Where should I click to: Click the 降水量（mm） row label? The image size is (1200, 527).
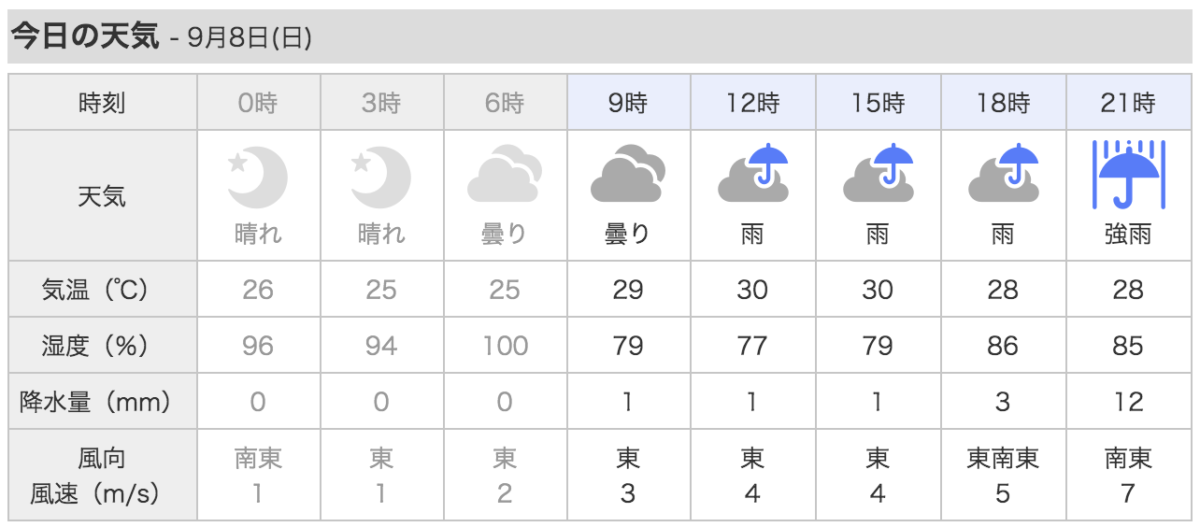click(x=102, y=402)
